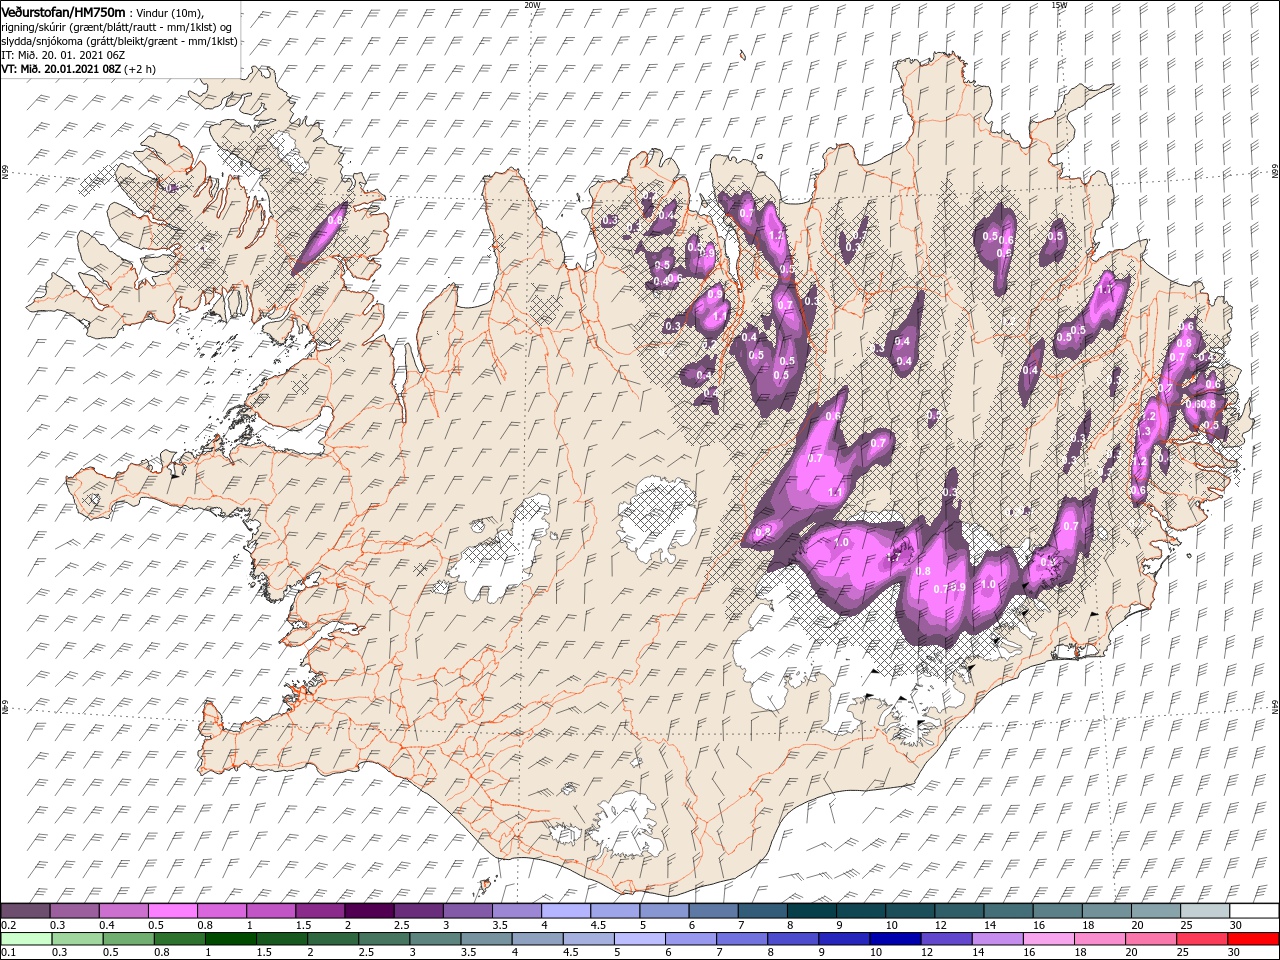Click the 'slydda/snjókoma' legend description line

117,41
